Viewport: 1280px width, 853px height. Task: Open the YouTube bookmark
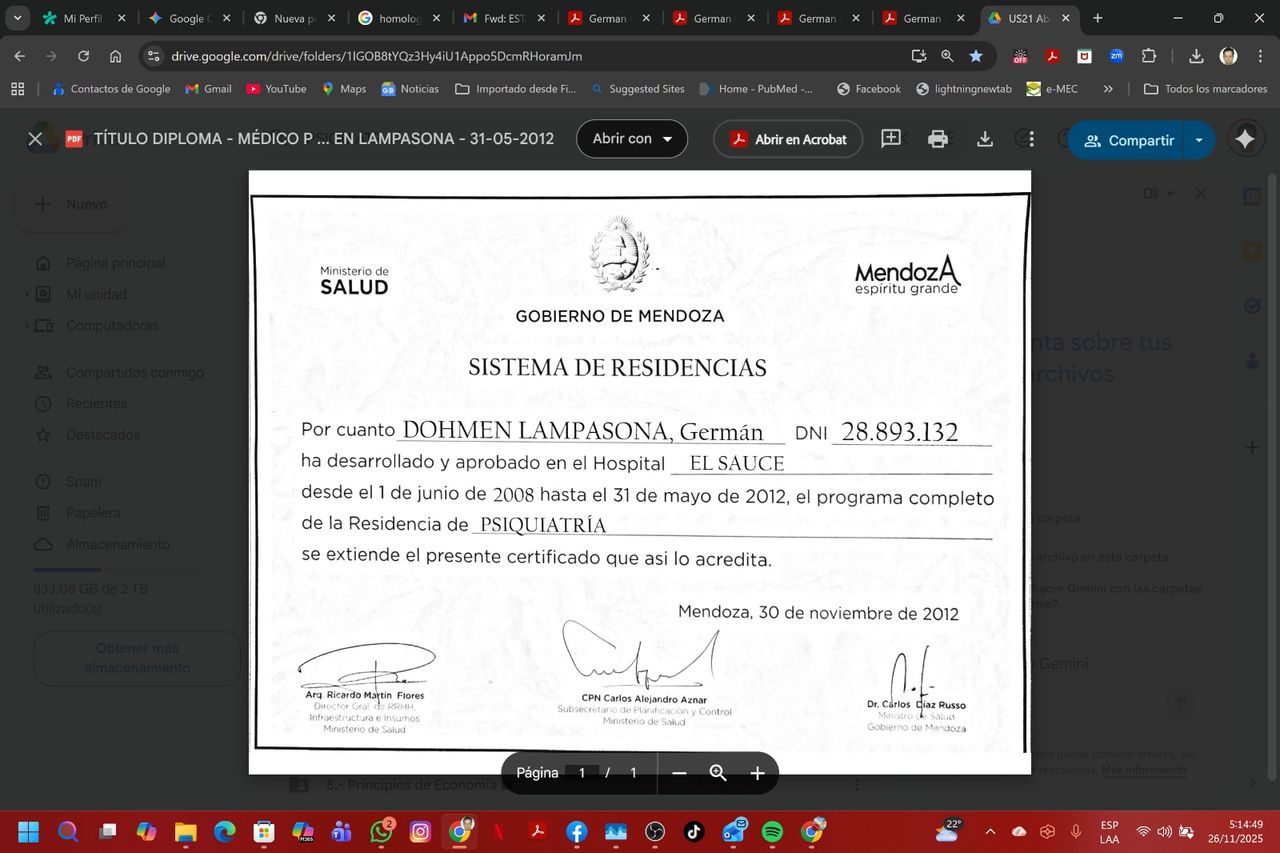click(276, 89)
